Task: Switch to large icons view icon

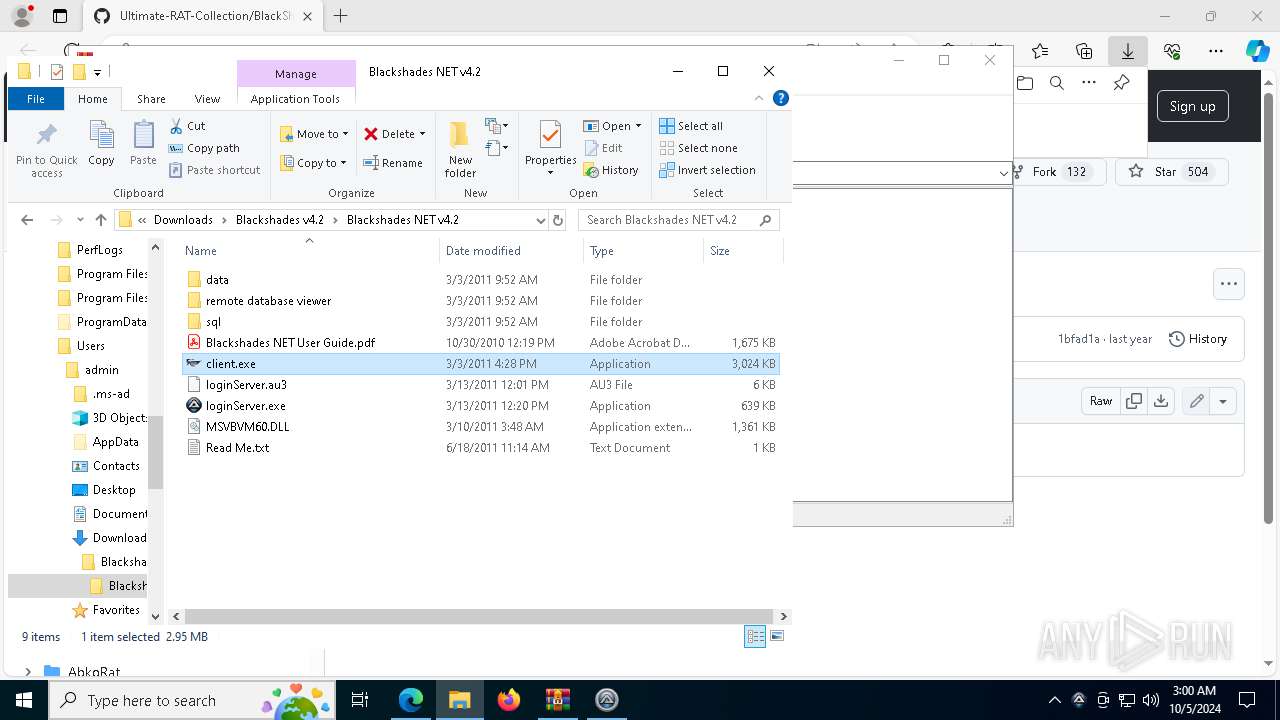Action: (x=777, y=637)
